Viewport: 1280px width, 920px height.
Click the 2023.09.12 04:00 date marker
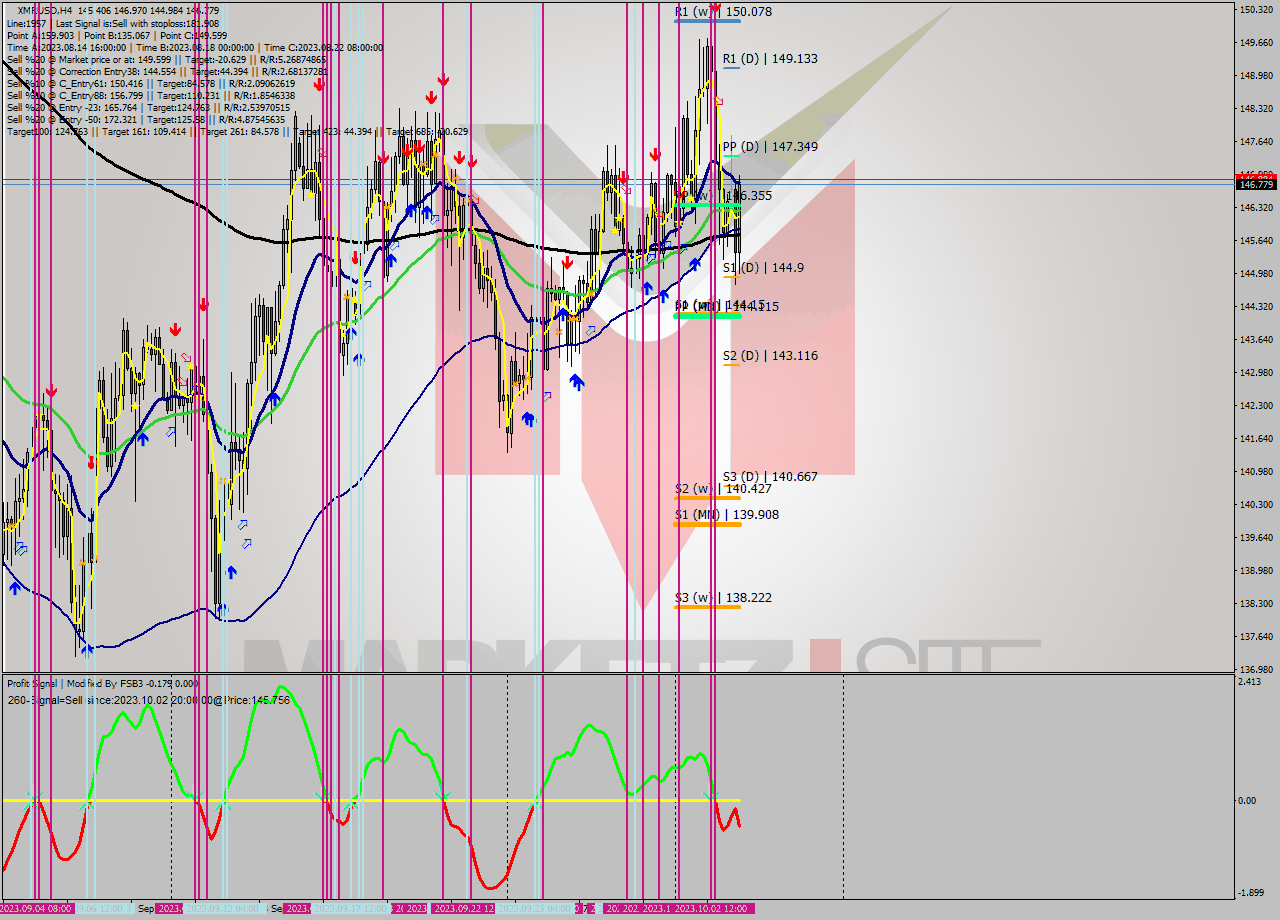pyautogui.click(x=224, y=908)
